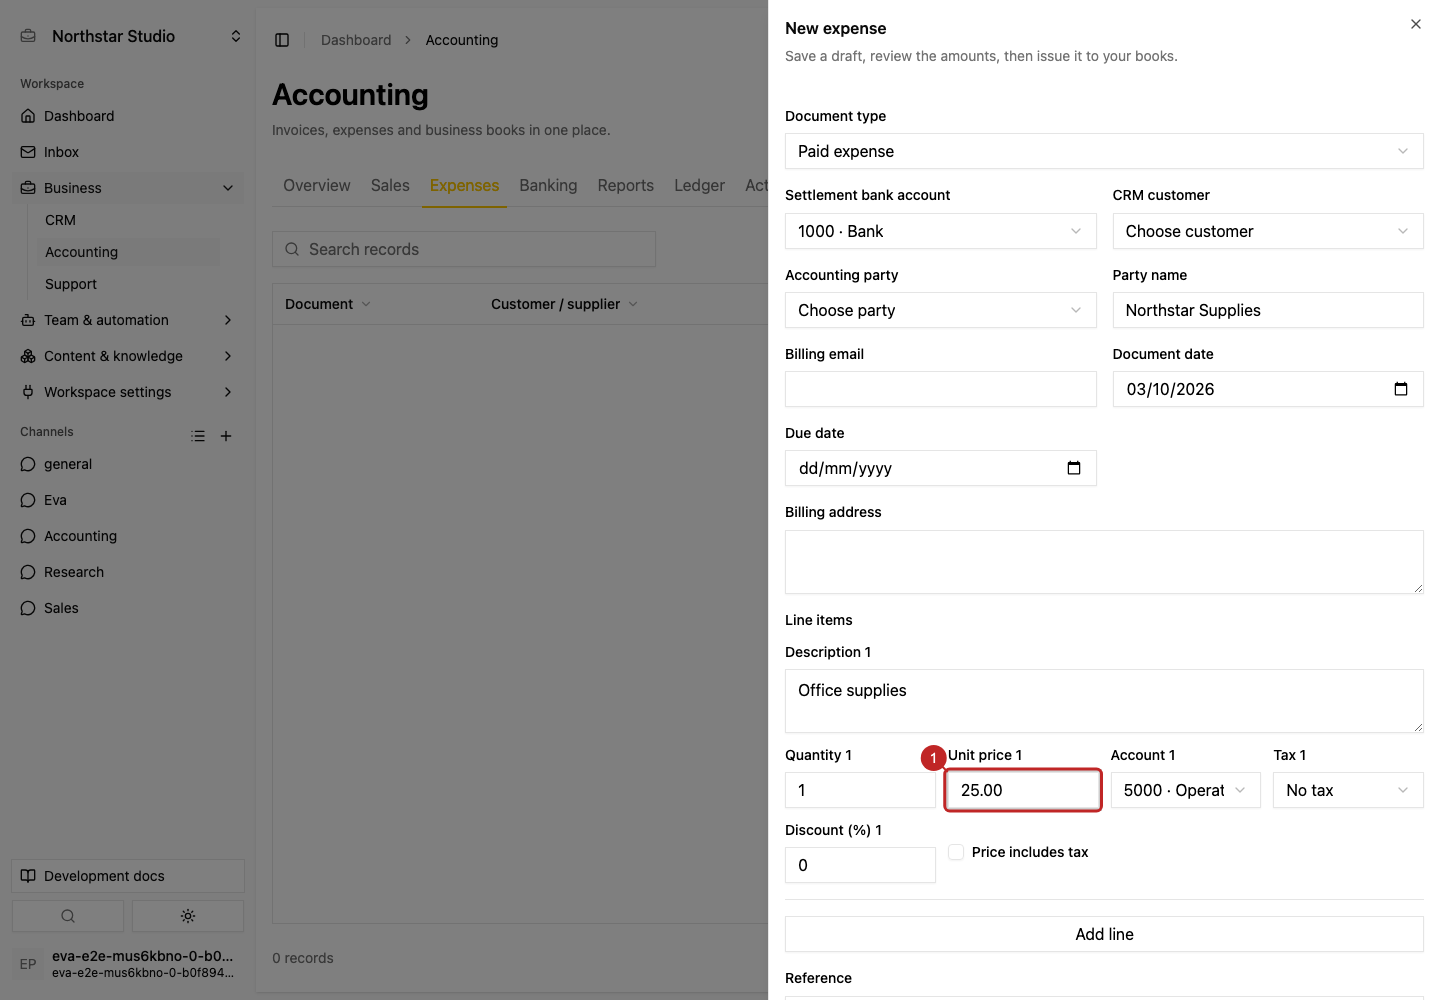Viewport: 1440px width, 1000px height.
Task: Add a new channel with plus icon
Action: 226,436
